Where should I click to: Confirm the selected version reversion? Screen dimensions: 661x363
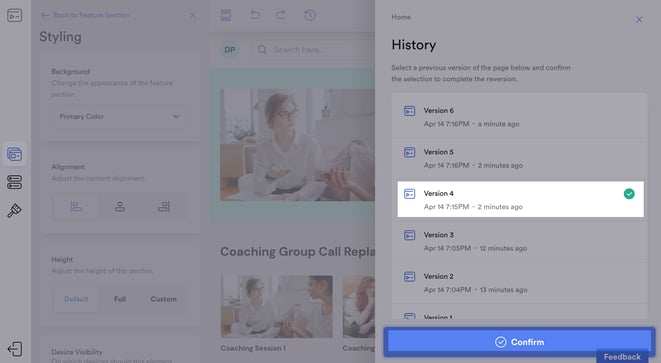519,342
